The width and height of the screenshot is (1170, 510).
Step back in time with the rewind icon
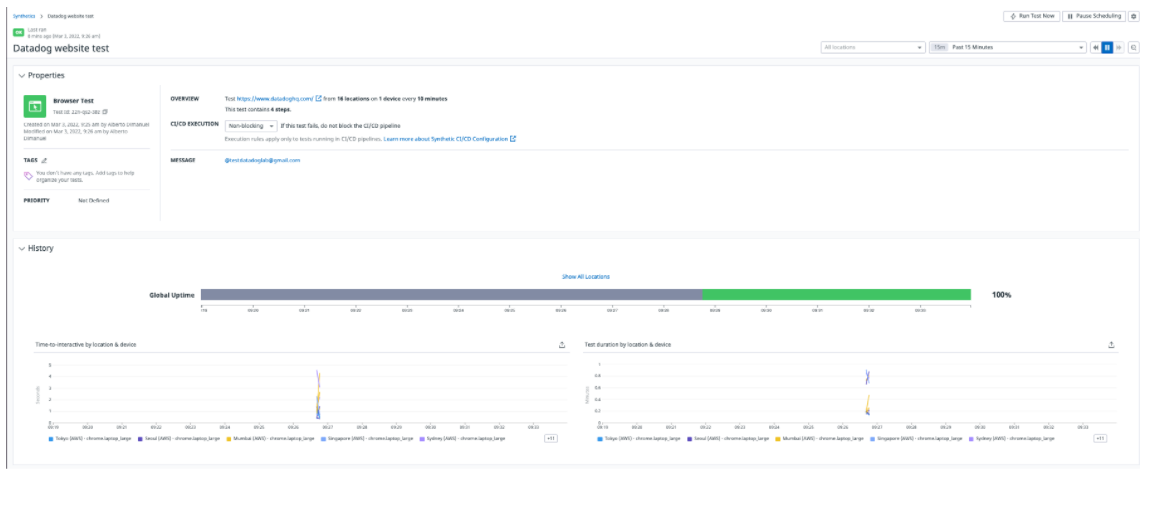tap(1095, 47)
